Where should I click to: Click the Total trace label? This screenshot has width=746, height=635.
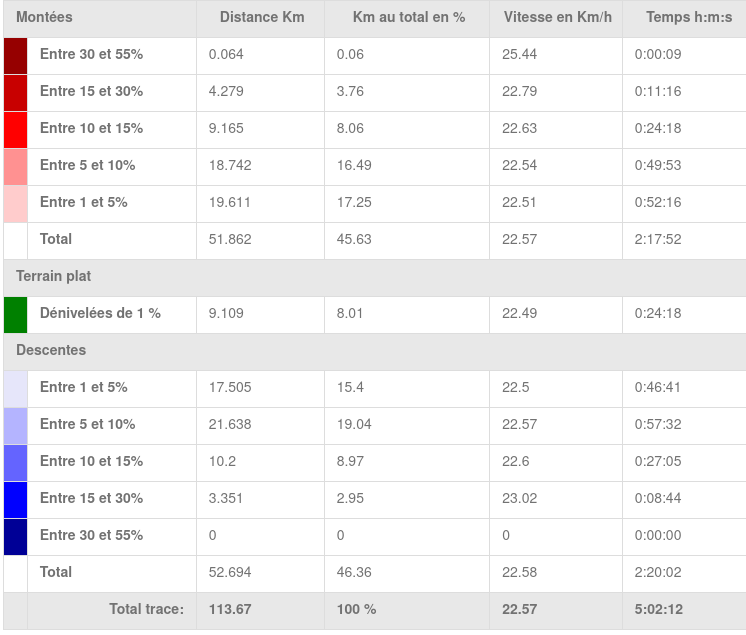[146, 609]
